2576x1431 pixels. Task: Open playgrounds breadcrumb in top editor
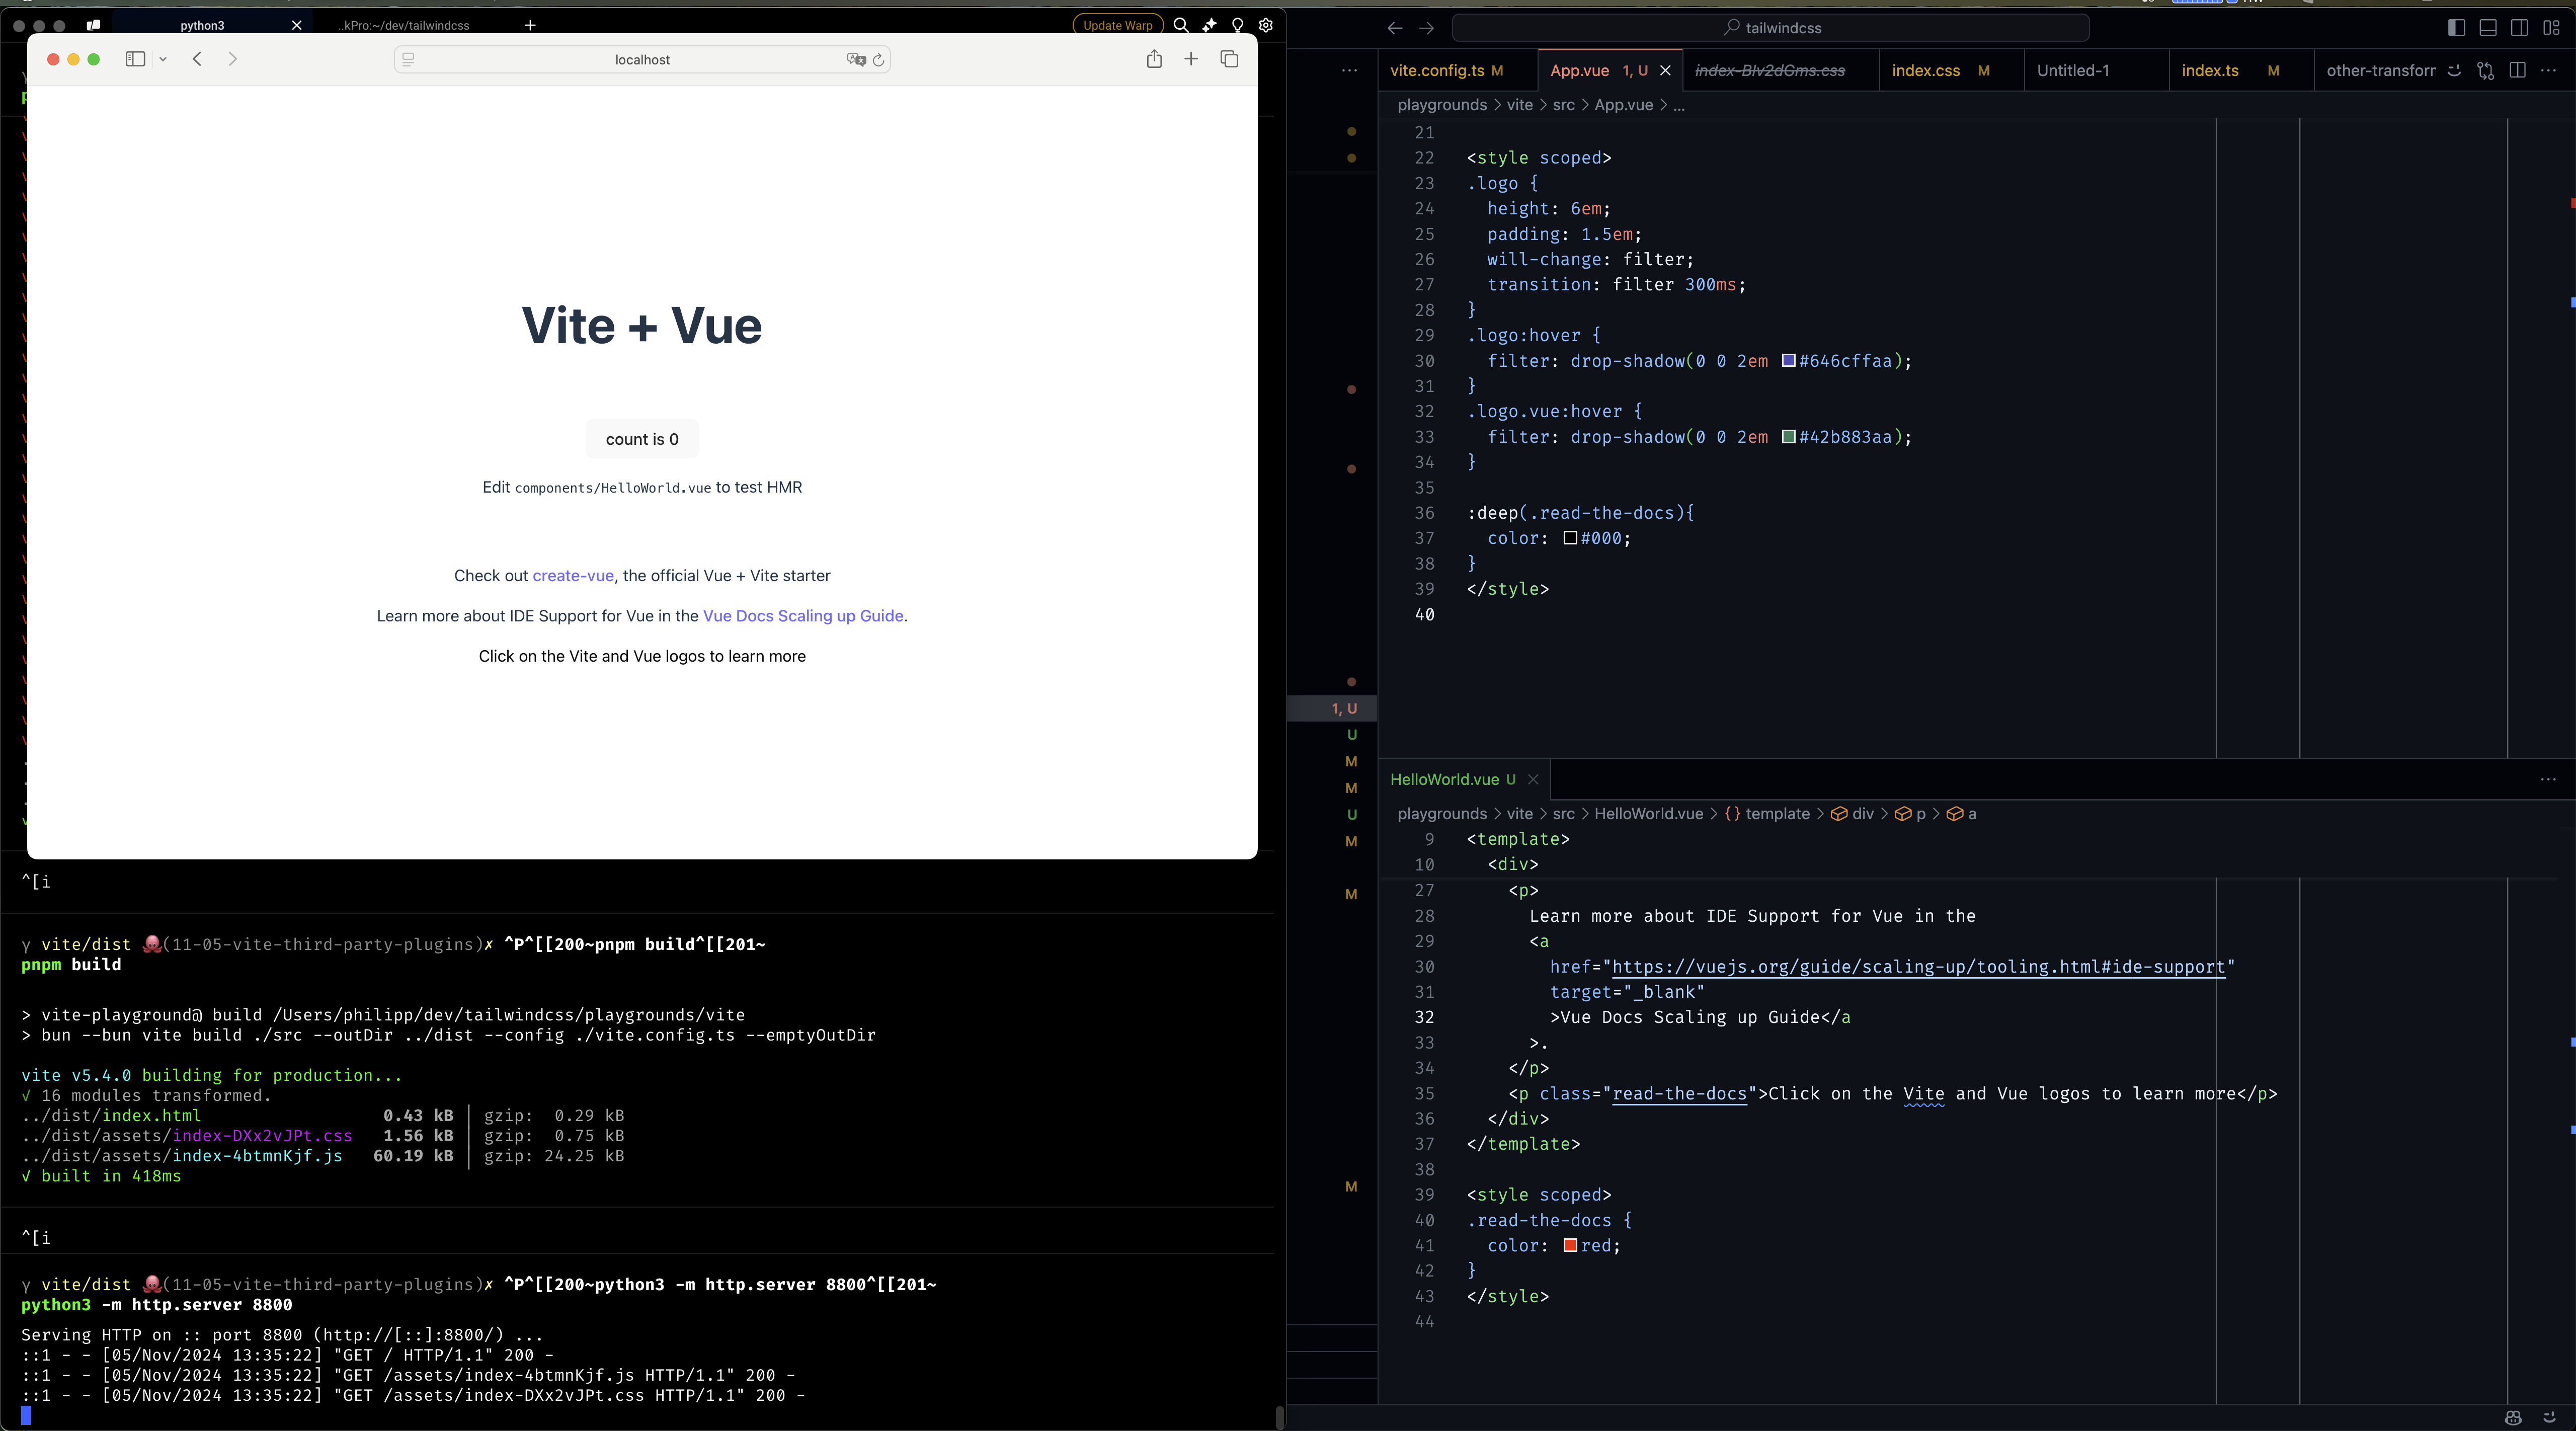coord(1442,105)
